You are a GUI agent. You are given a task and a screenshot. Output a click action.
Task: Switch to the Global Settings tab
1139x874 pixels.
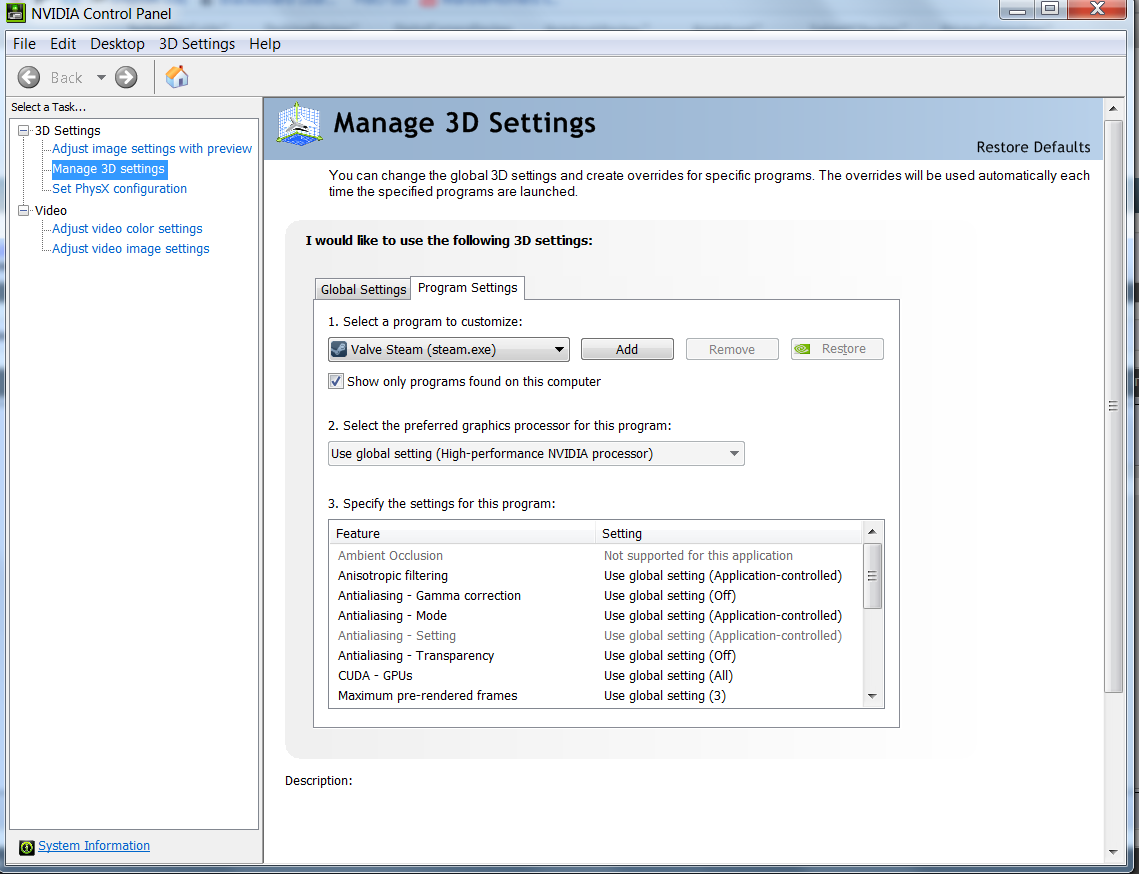(x=363, y=289)
